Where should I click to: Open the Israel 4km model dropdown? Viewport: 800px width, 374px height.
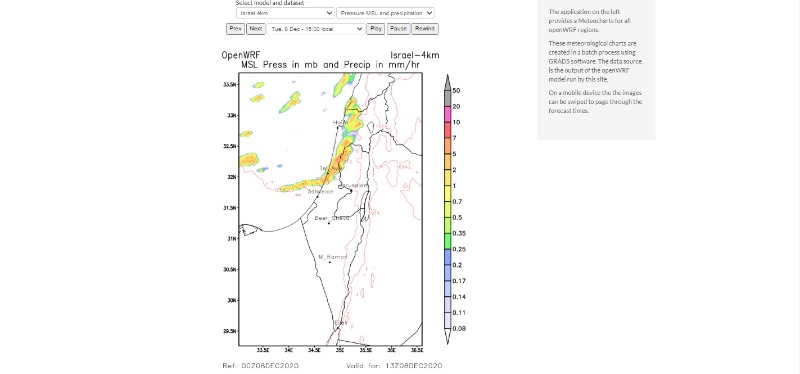tap(285, 13)
